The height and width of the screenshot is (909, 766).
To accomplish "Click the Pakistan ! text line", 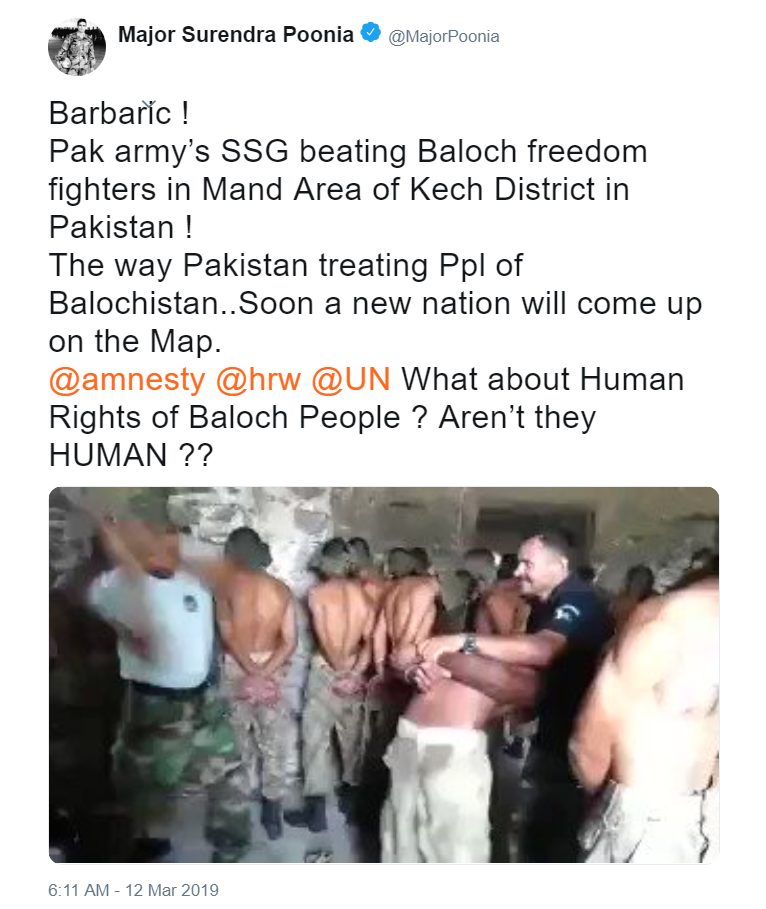I will click(x=121, y=227).
